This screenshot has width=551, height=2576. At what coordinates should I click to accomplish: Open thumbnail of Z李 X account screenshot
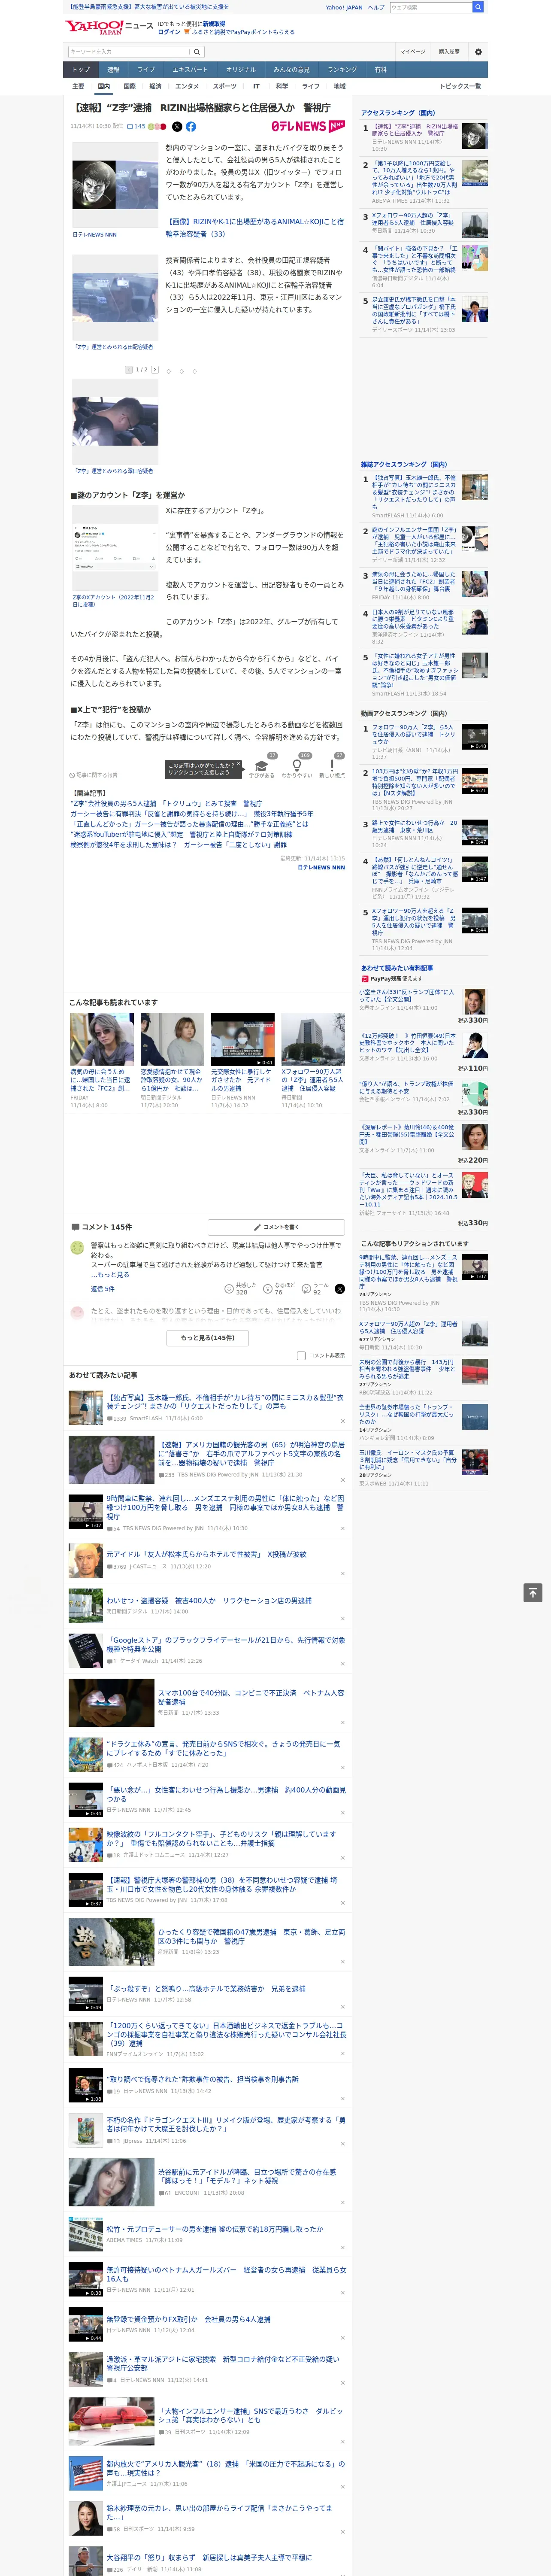(x=114, y=548)
